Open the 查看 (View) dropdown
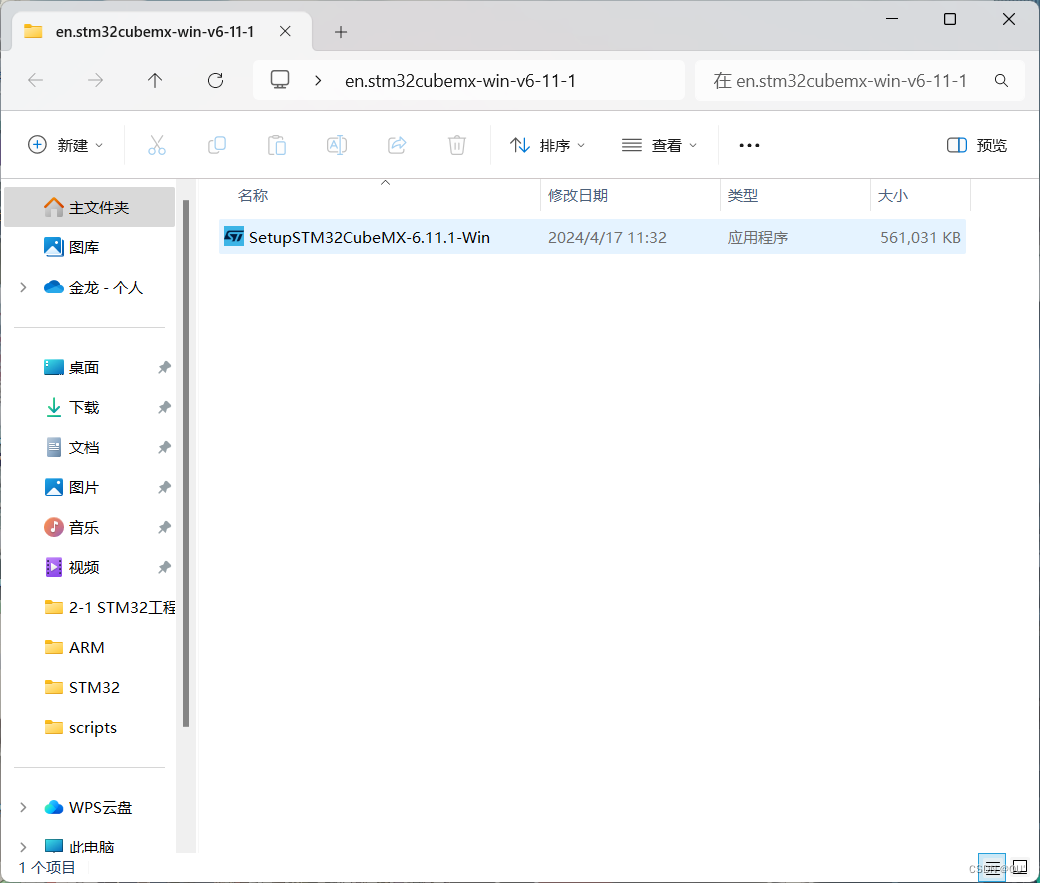This screenshot has height=883, width=1040. pos(659,145)
